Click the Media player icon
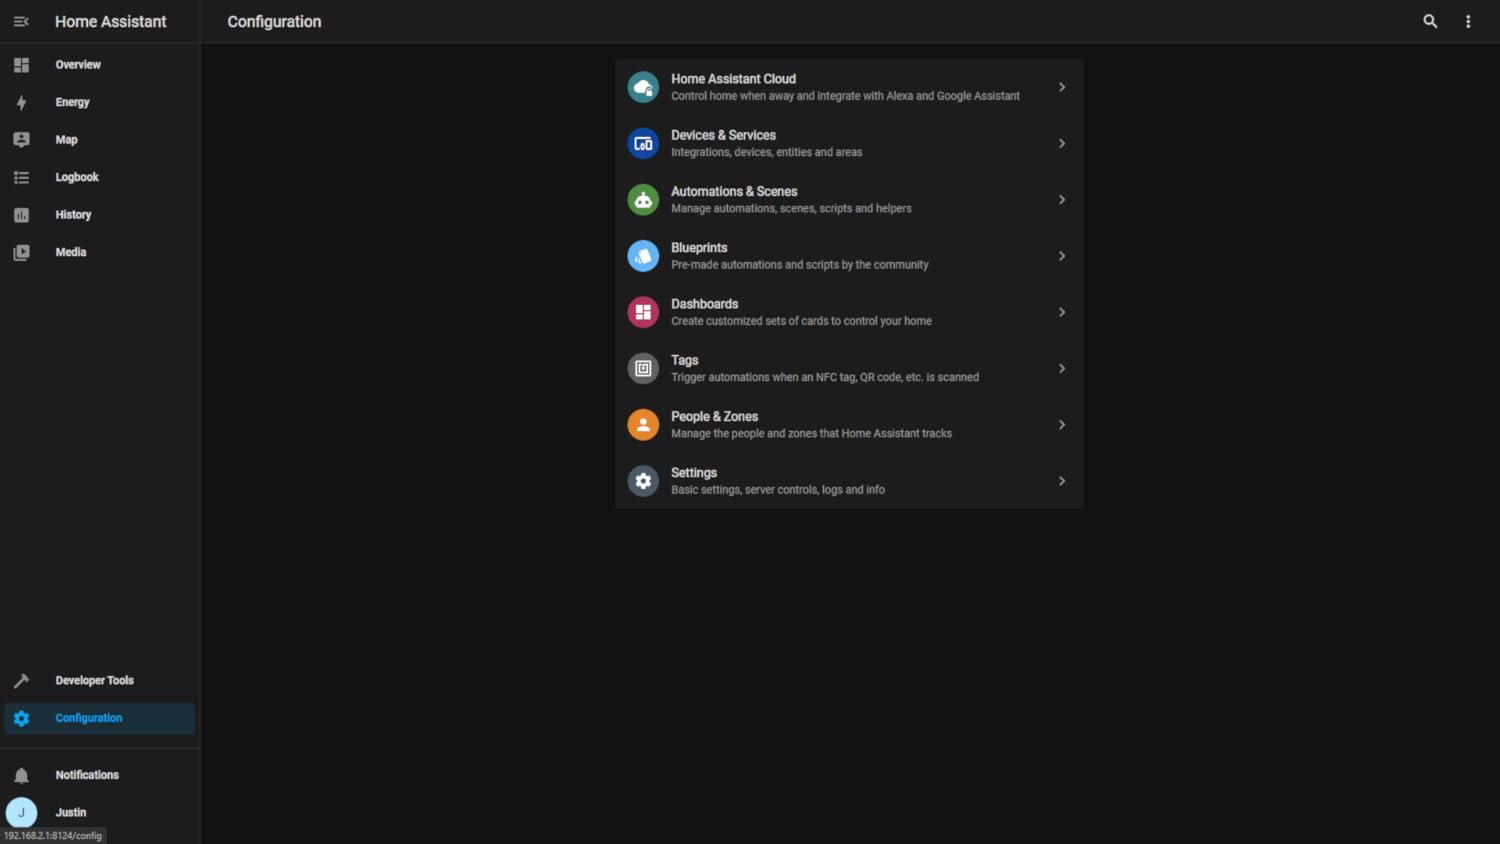This screenshot has height=844, width=1500. (x=21, y=253)
